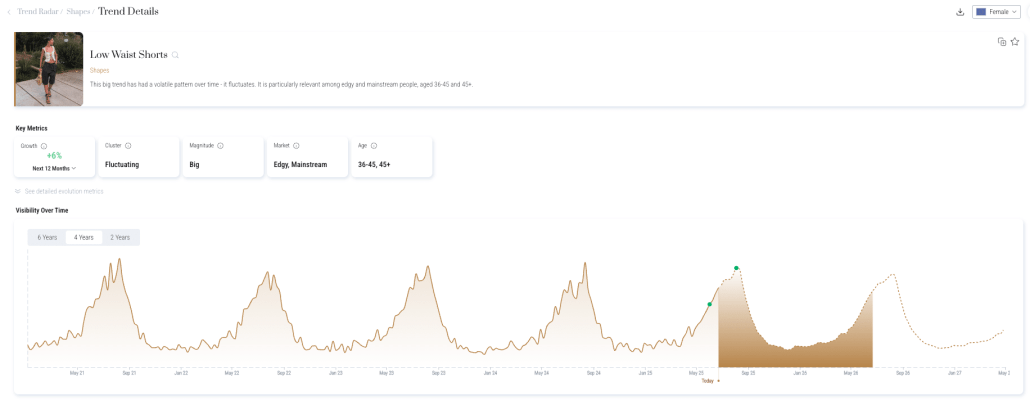
Task: Open the Next 12 Months dropdown
Action: coord(54,168)
